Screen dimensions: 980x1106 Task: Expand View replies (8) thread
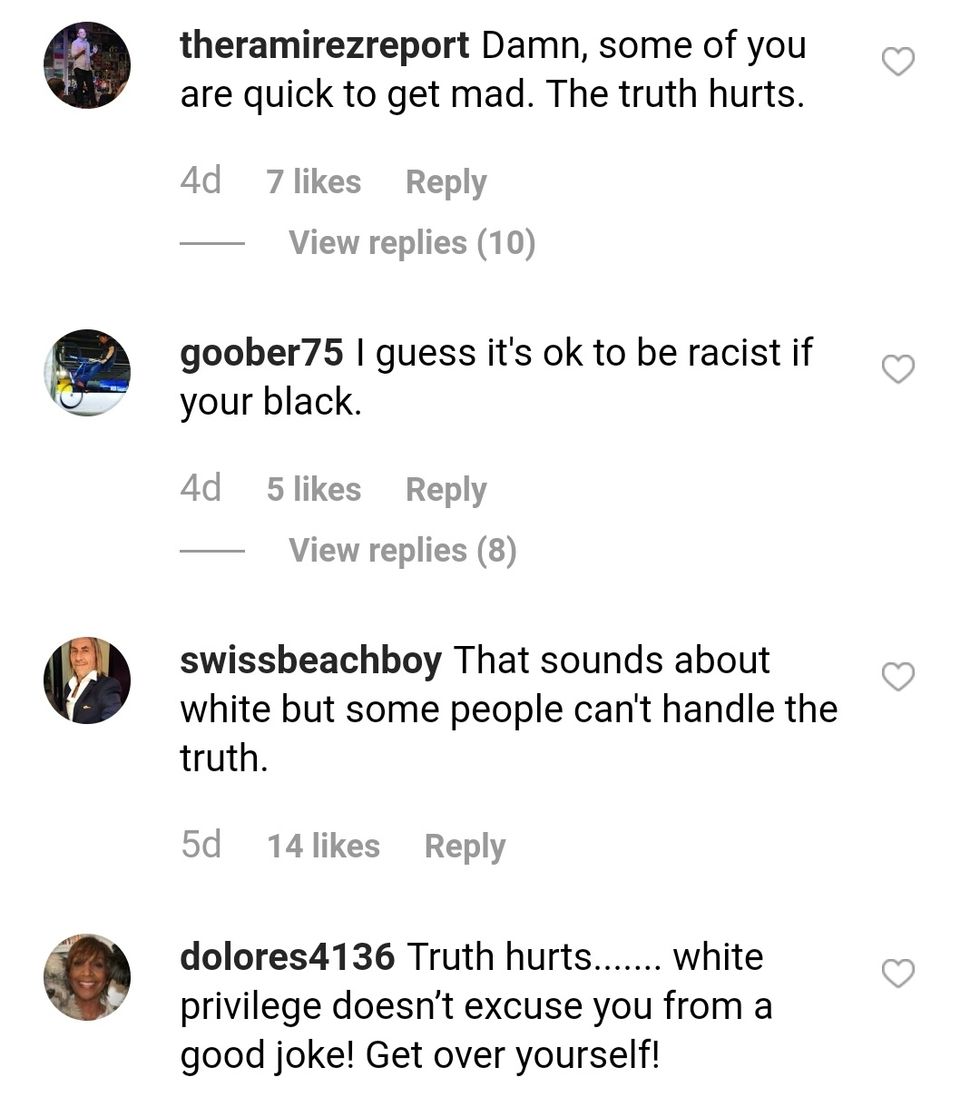coord(403,550)
